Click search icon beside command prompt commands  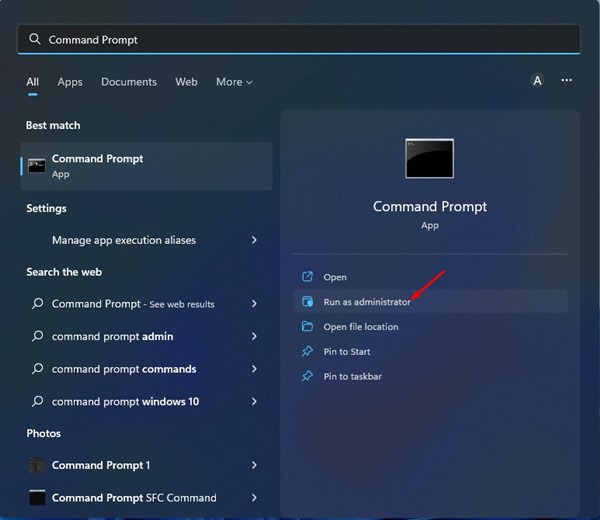(38, 368)
